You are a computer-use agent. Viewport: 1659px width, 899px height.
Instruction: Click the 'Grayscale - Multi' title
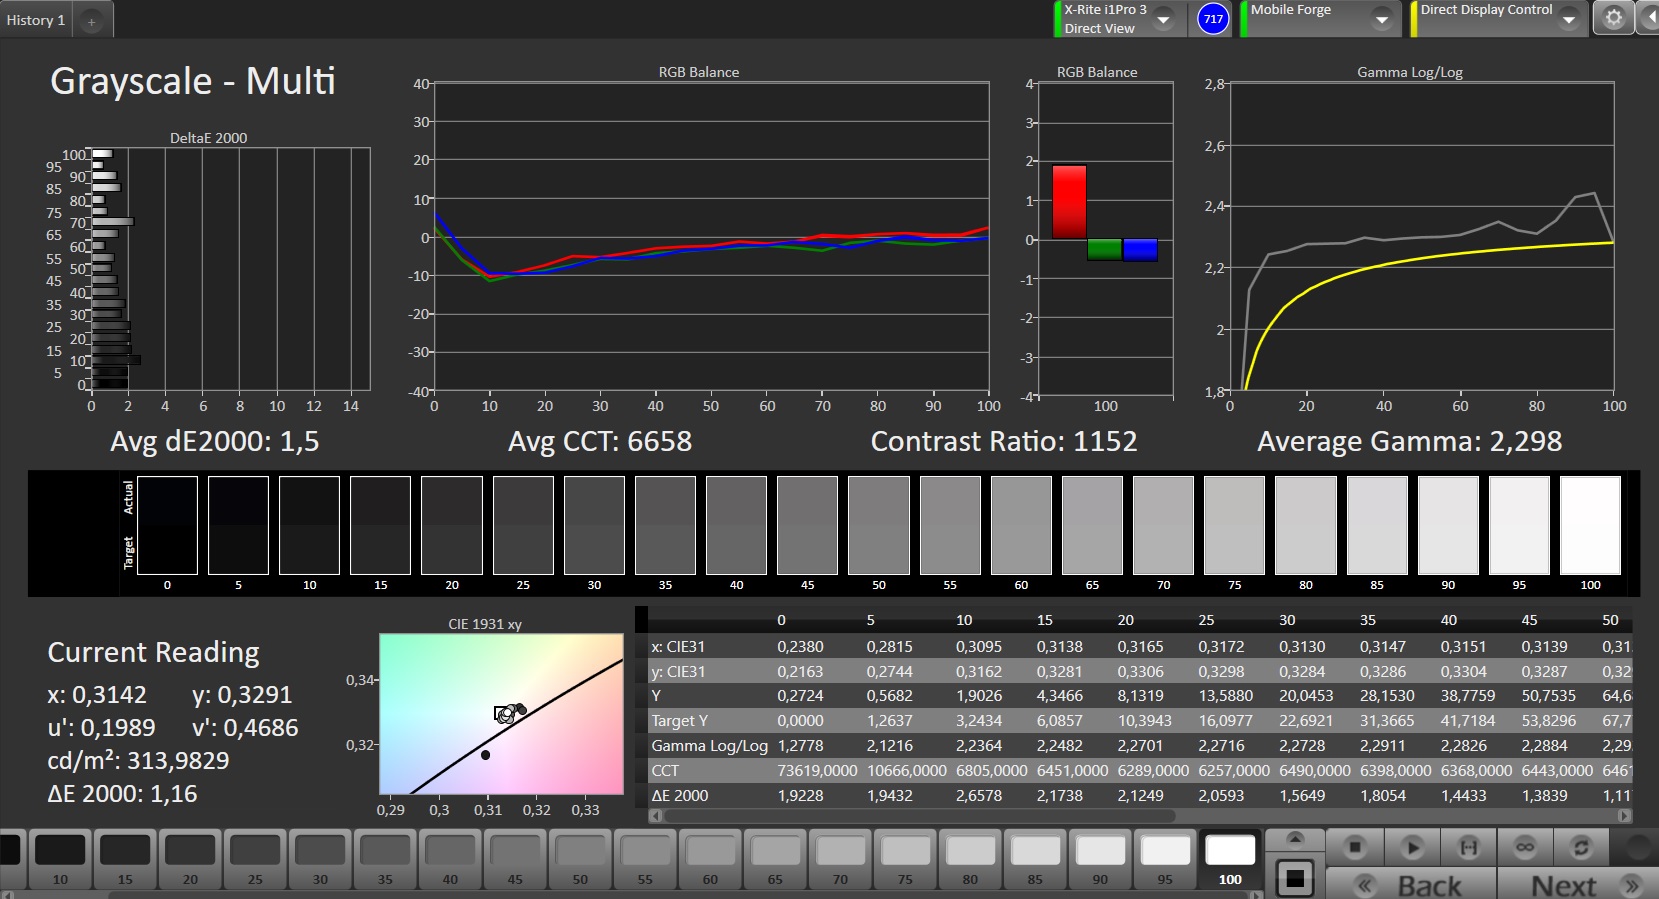click(x=193, y=81)
